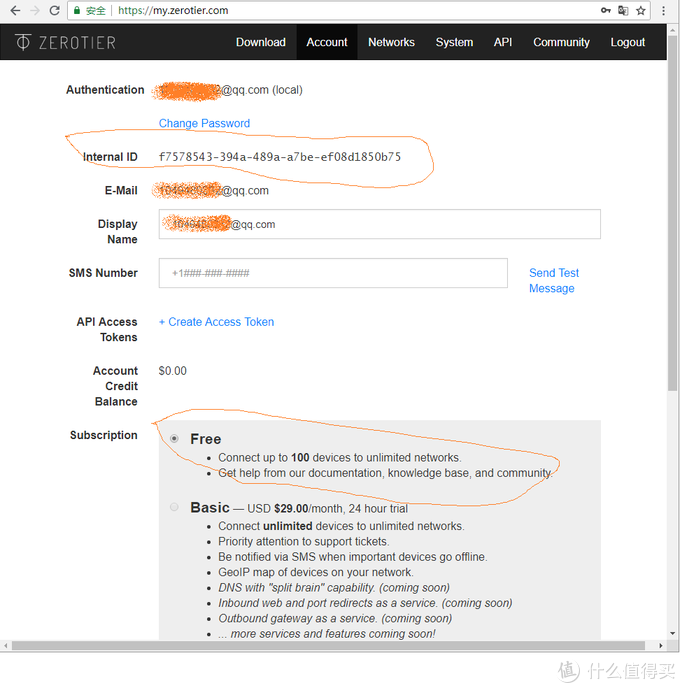This screenshot has height=688, width=680.
Task: Open the Download page in navbar
Action: coord(261,43)
